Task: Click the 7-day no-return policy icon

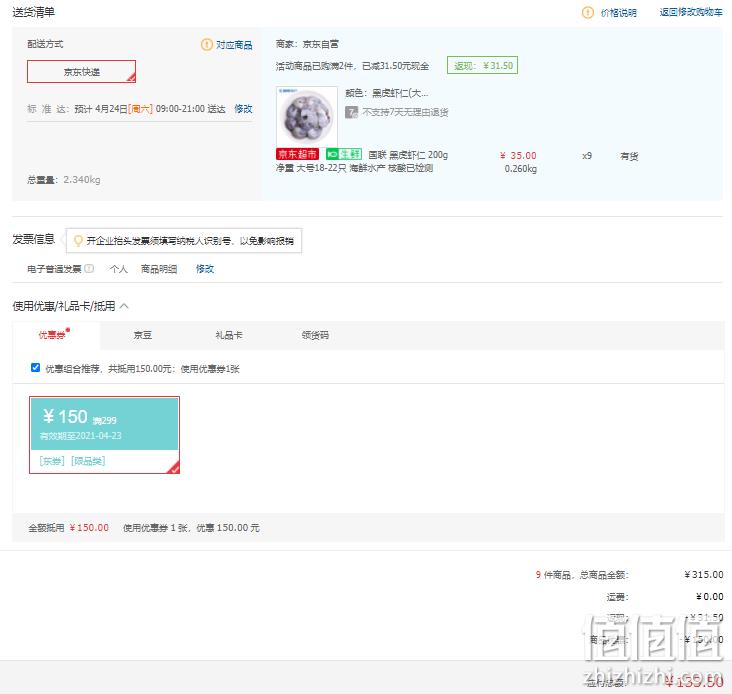Action: pos(351,112)
